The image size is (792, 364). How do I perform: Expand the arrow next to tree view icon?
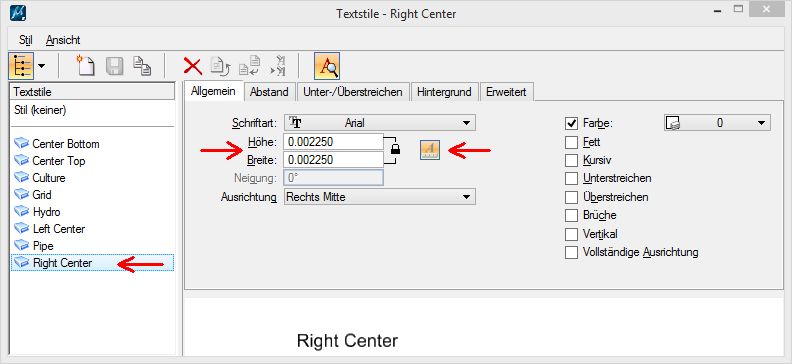coord(41,66)
